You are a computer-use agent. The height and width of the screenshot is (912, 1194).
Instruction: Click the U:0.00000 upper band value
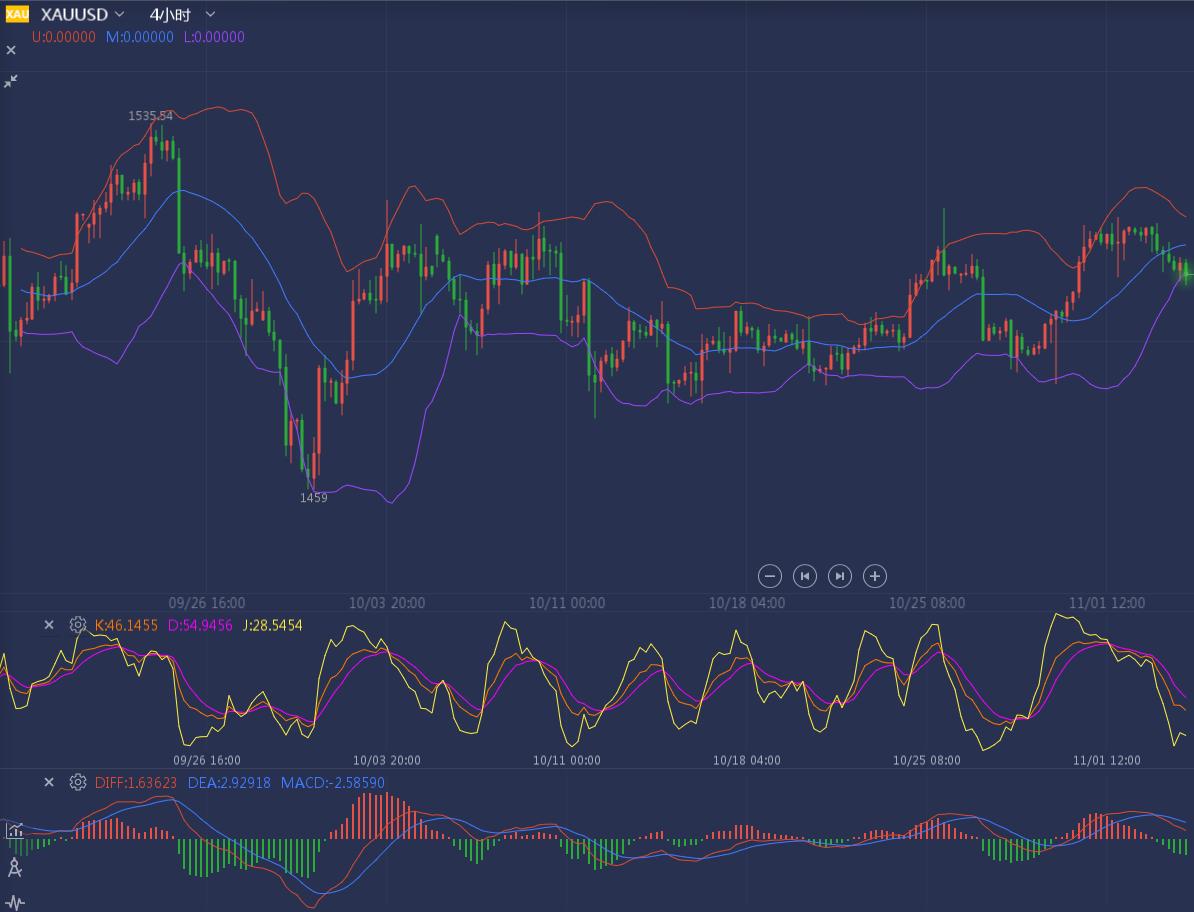(x=64, y=37)
